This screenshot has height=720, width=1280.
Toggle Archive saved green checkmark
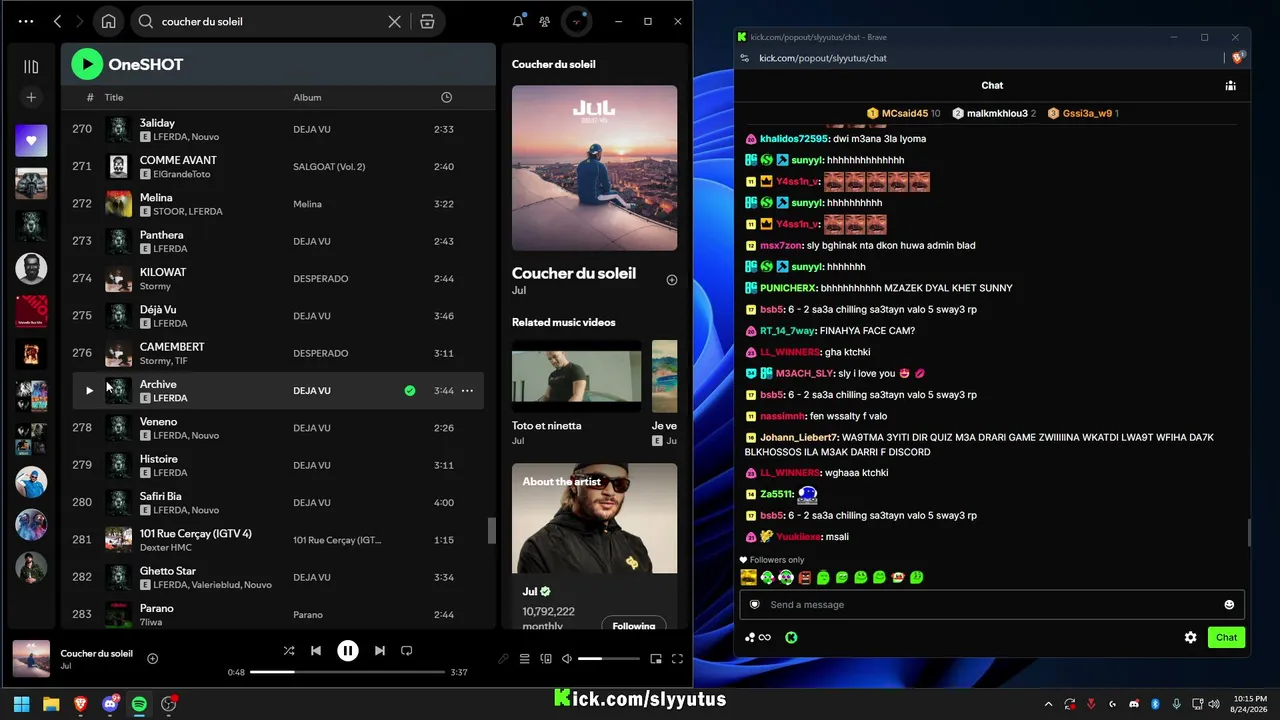pos(410,391)
